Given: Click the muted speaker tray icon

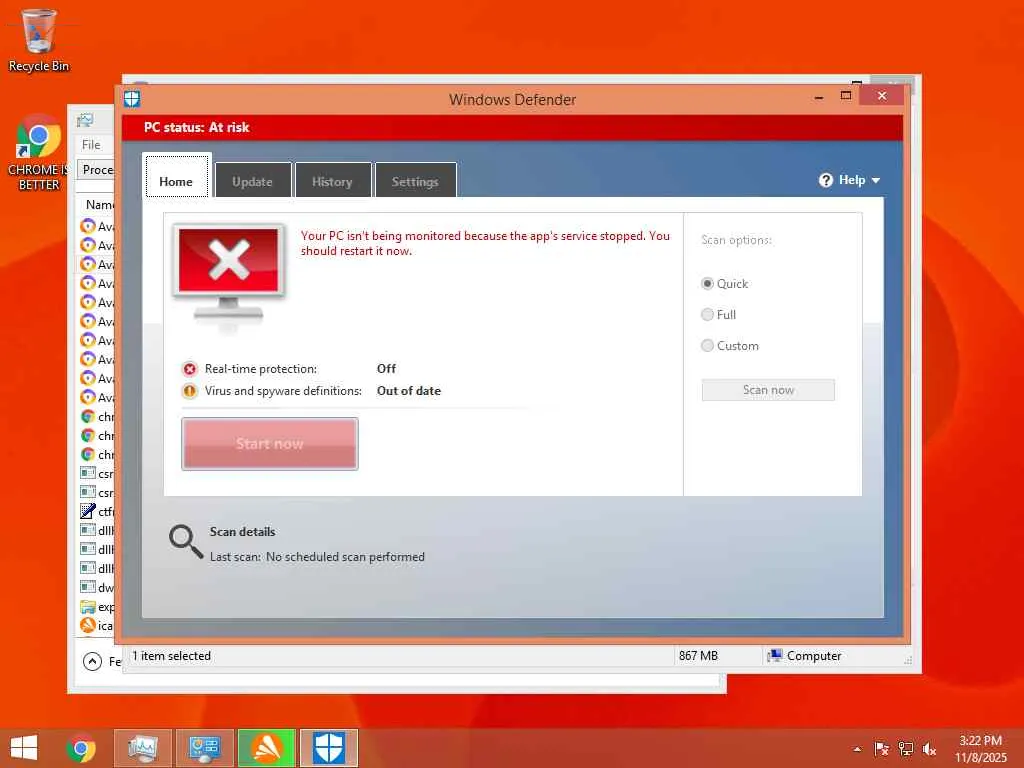Looking at the screenshot, I should point(929,749).
